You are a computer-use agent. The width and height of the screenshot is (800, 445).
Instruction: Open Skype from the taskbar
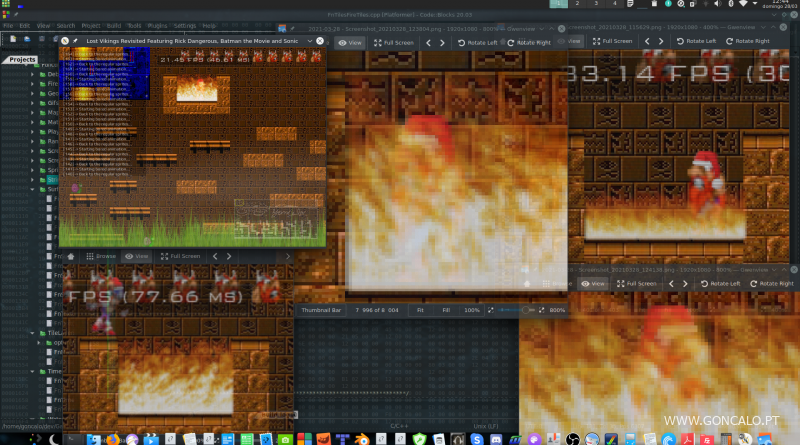pyautogui.click(x=477, y=439)
